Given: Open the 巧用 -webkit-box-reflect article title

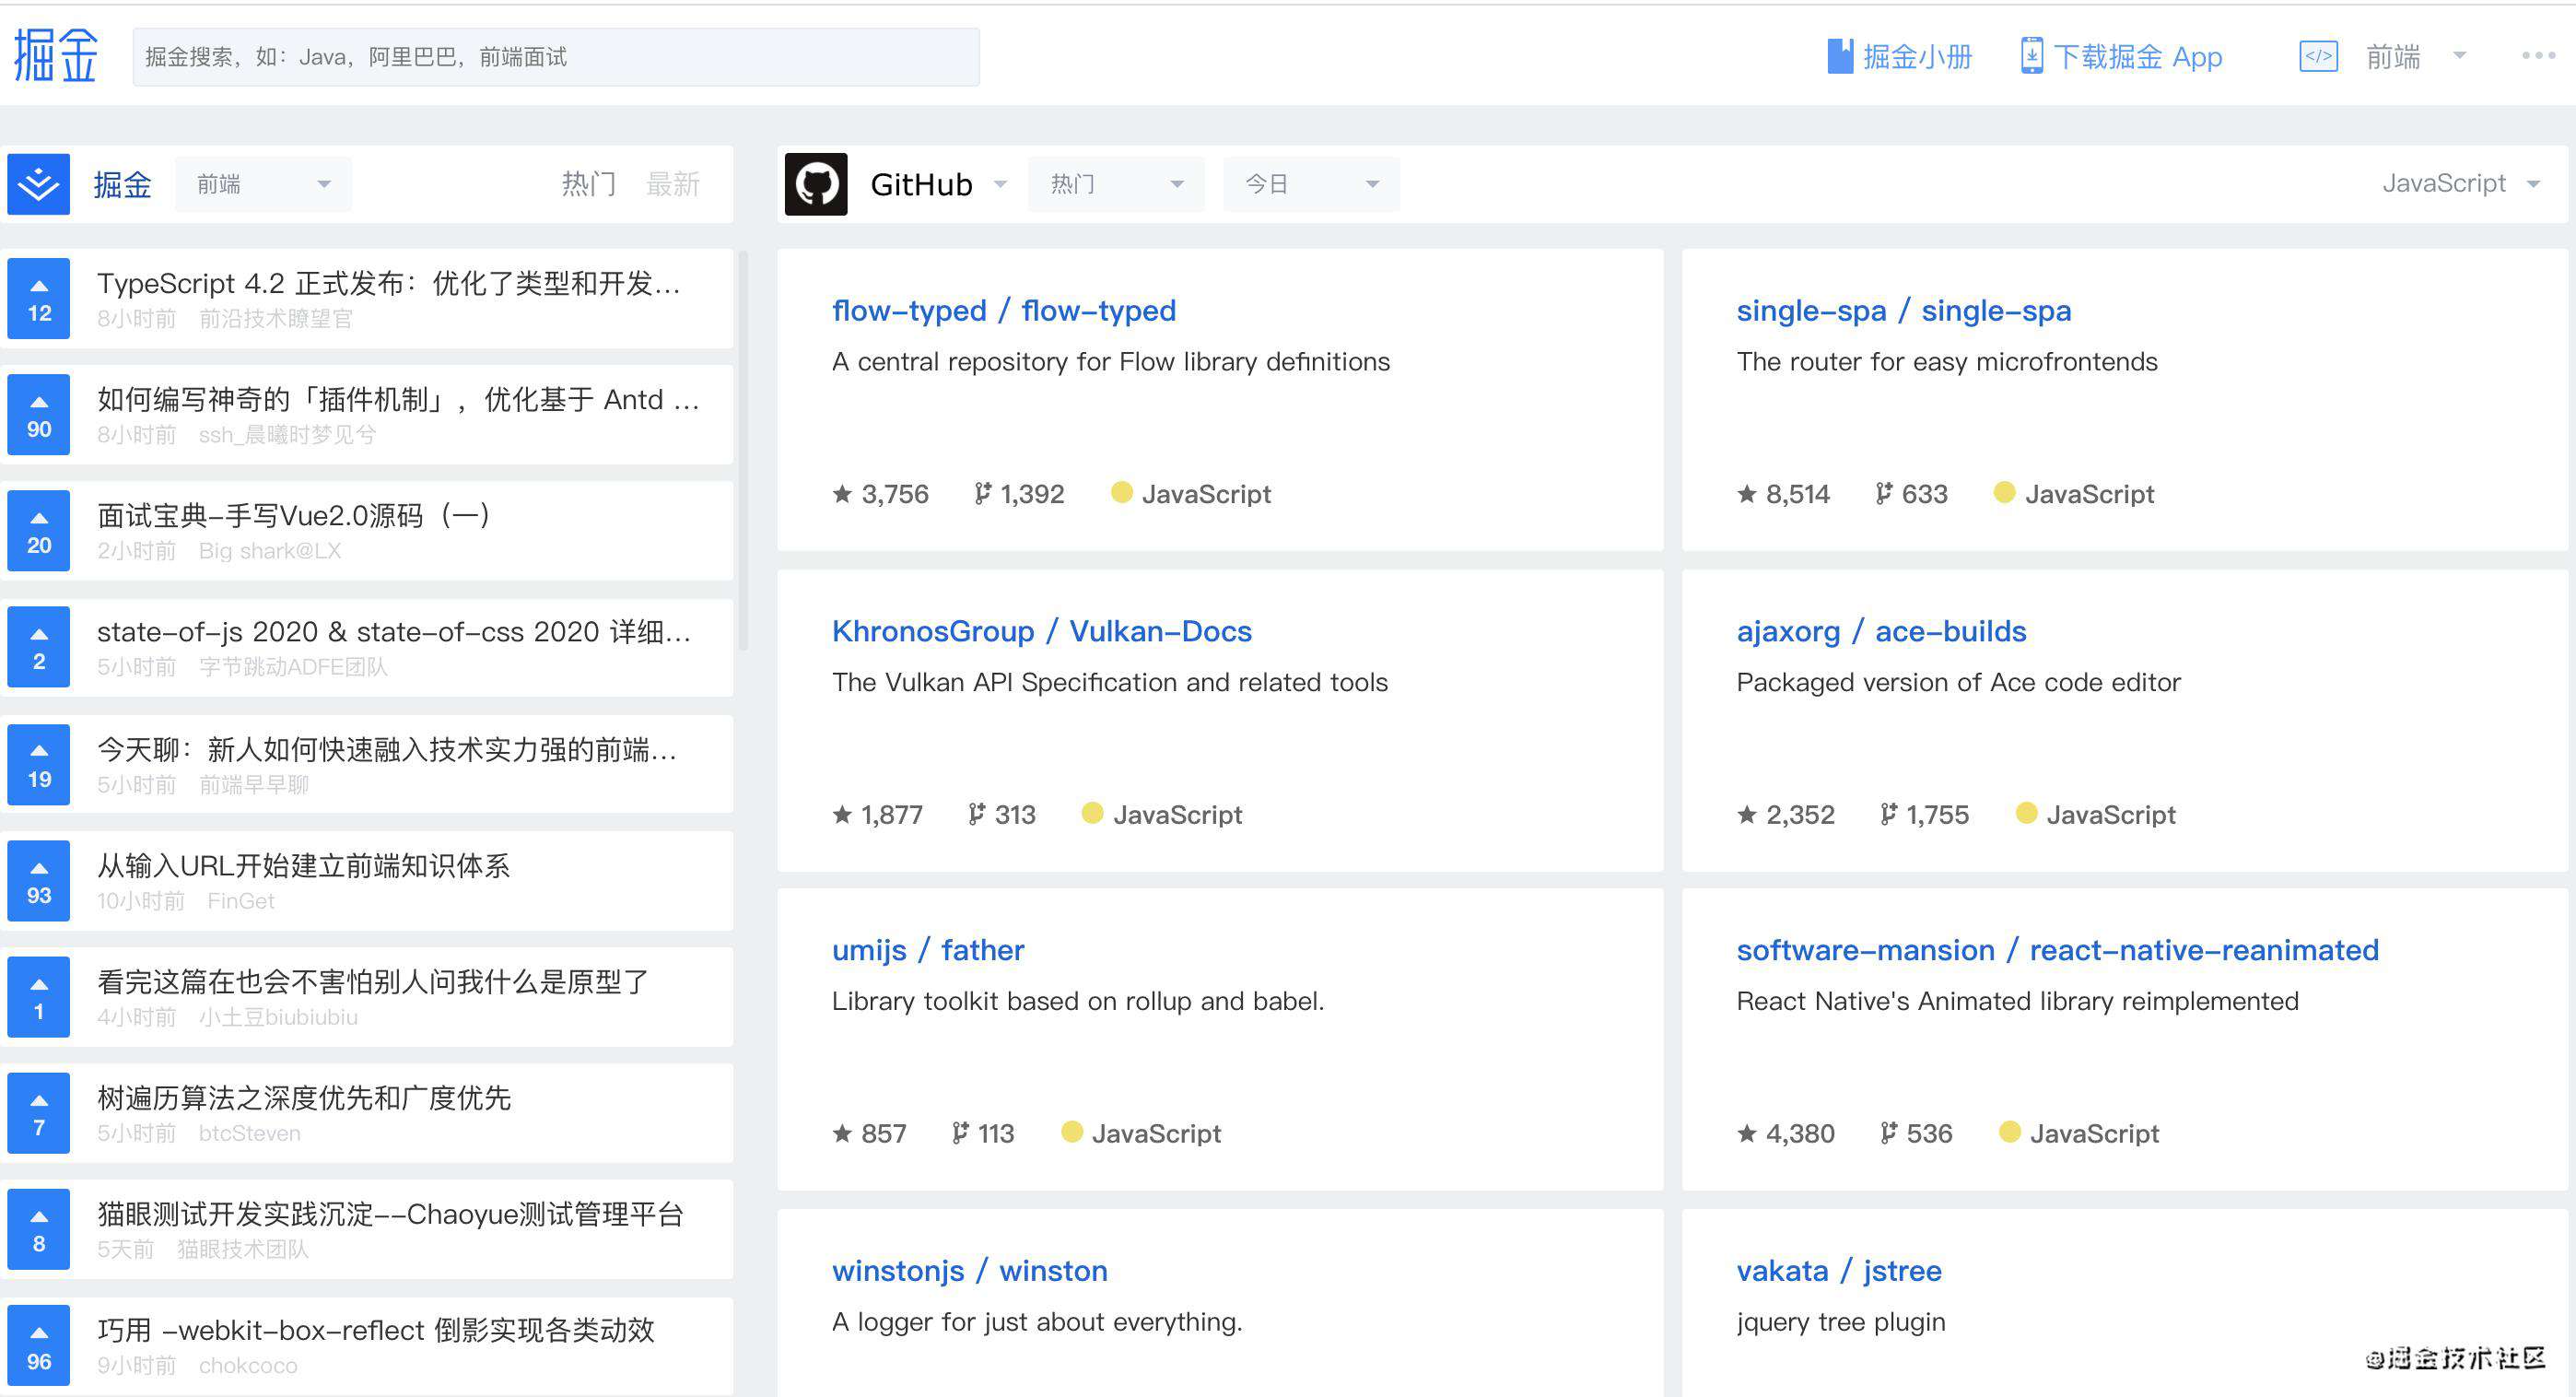Looking at the screenshot, I should (376, 1330).
